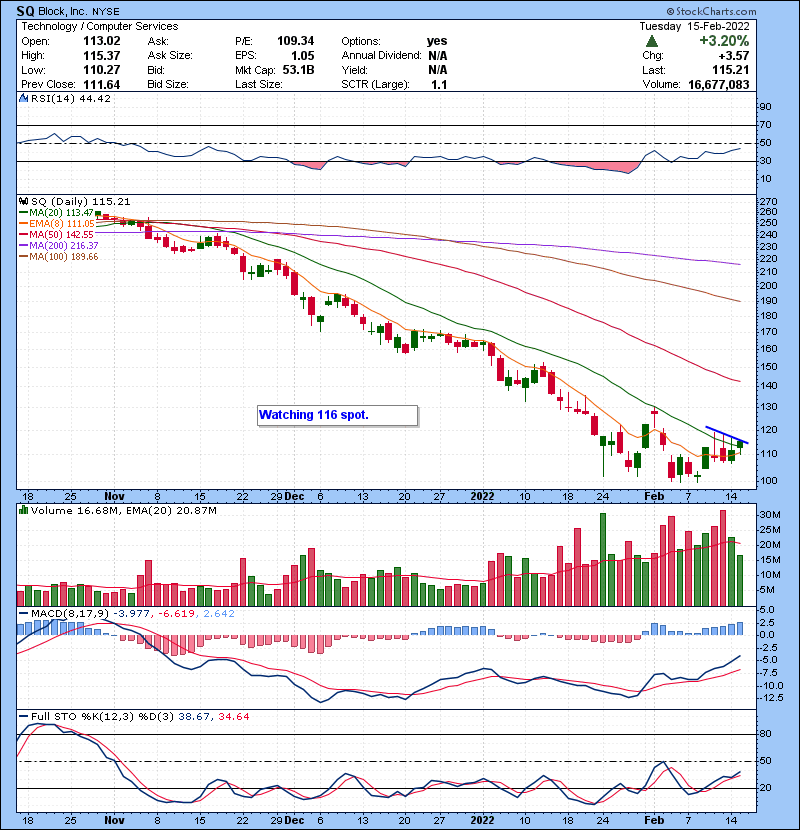The image size is (800, 830).
Task: Click the Chg value +3.57
Action: point(734,56)
